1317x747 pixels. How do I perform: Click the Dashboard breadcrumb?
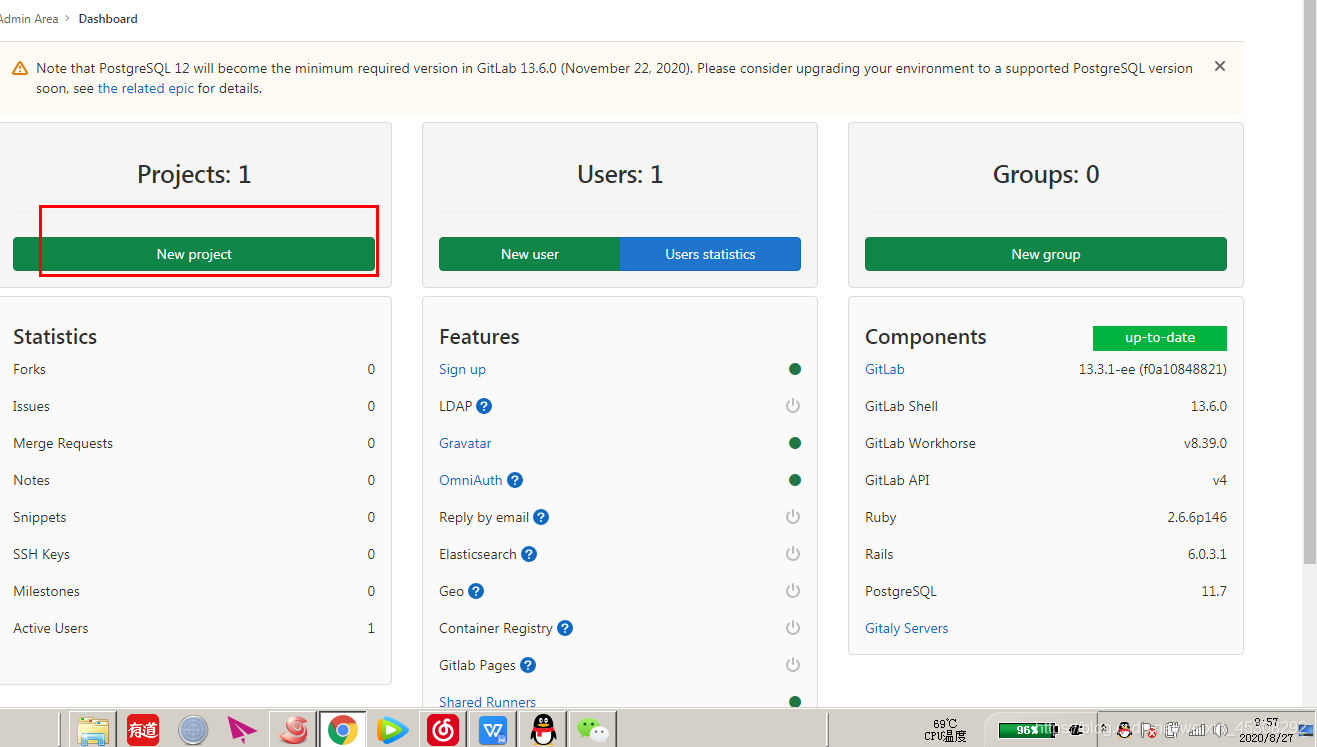click(x=108, y=19)
